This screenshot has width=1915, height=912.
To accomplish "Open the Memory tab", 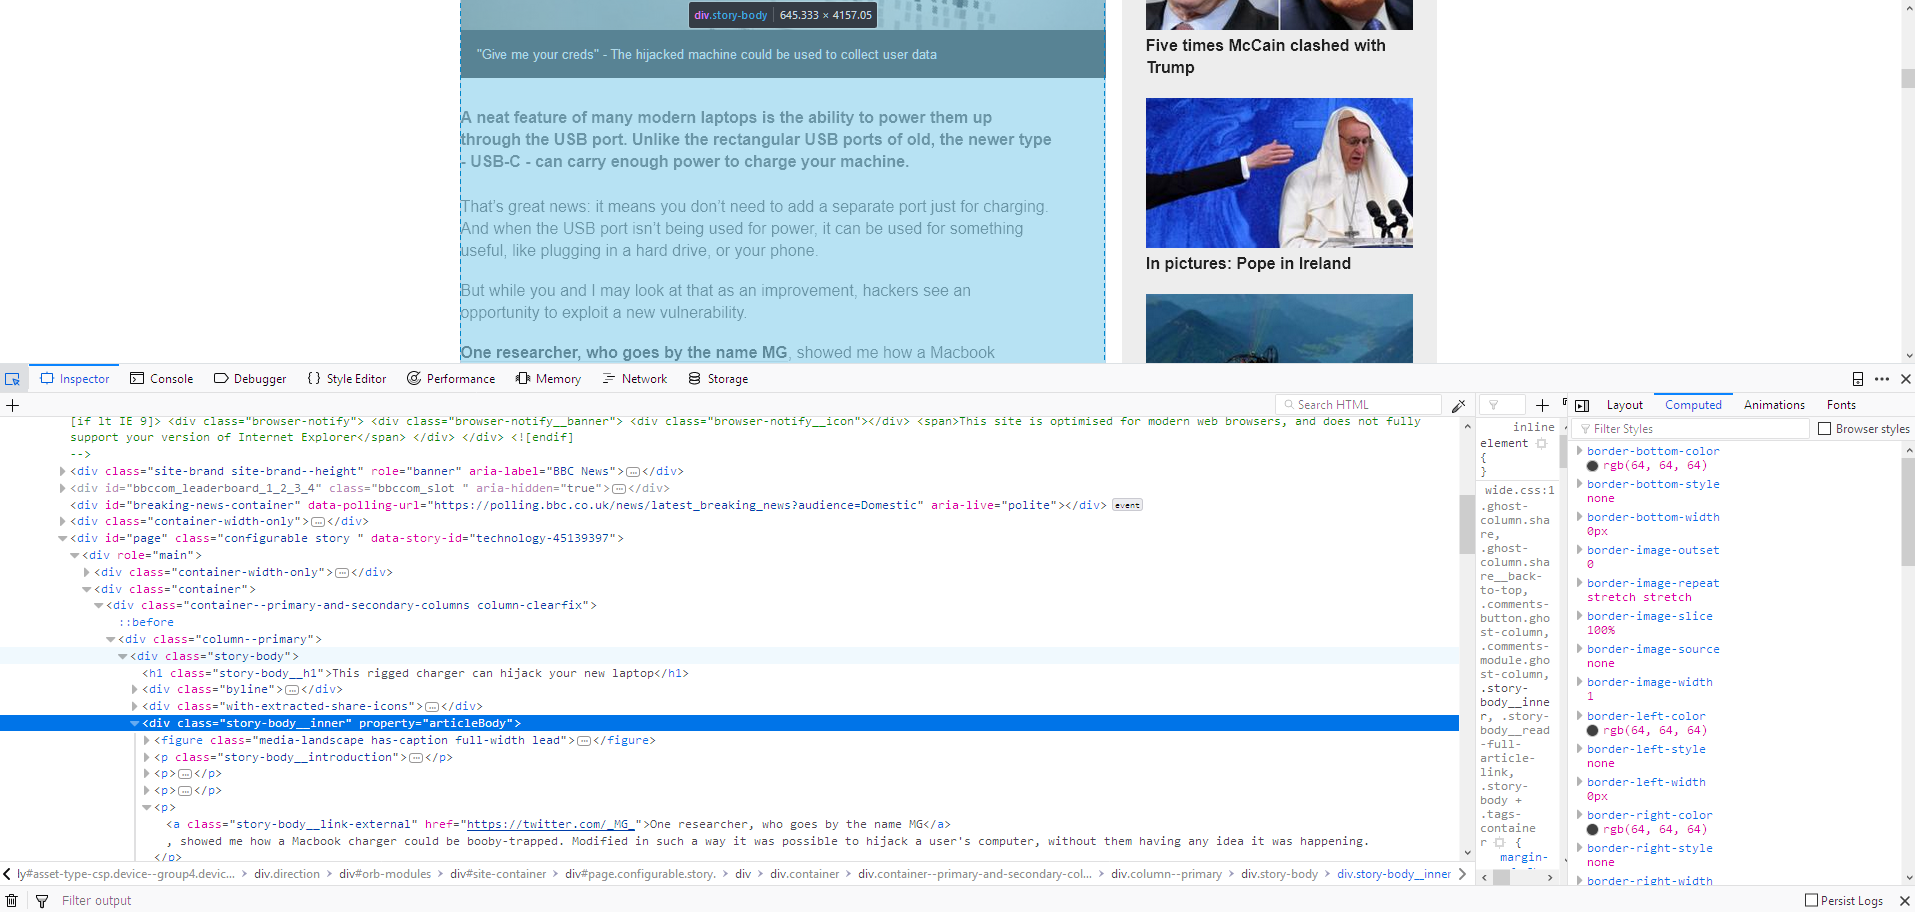I will 548,379.
